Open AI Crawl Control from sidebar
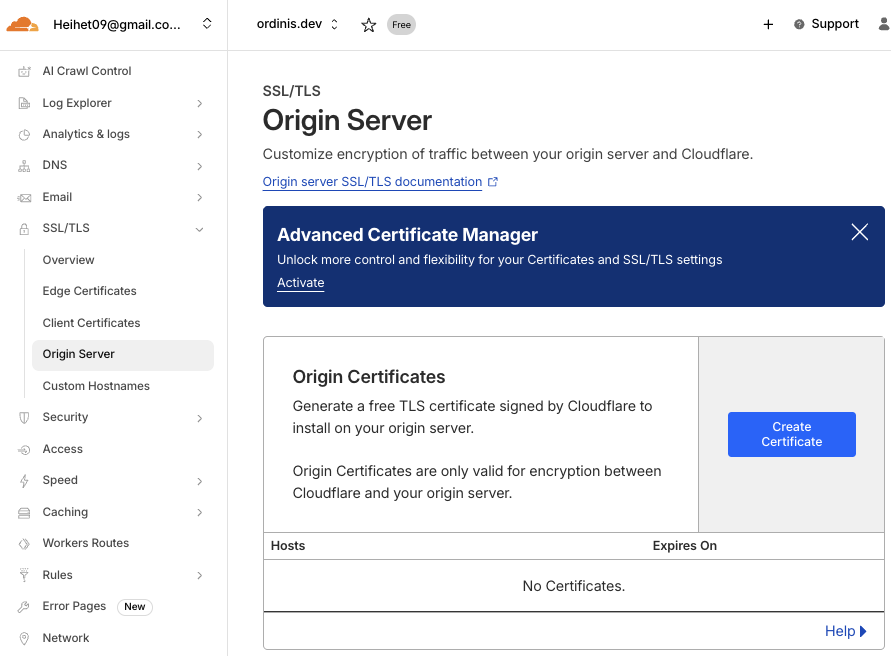This screenshot has width=891, height=656. pos(86,71)
